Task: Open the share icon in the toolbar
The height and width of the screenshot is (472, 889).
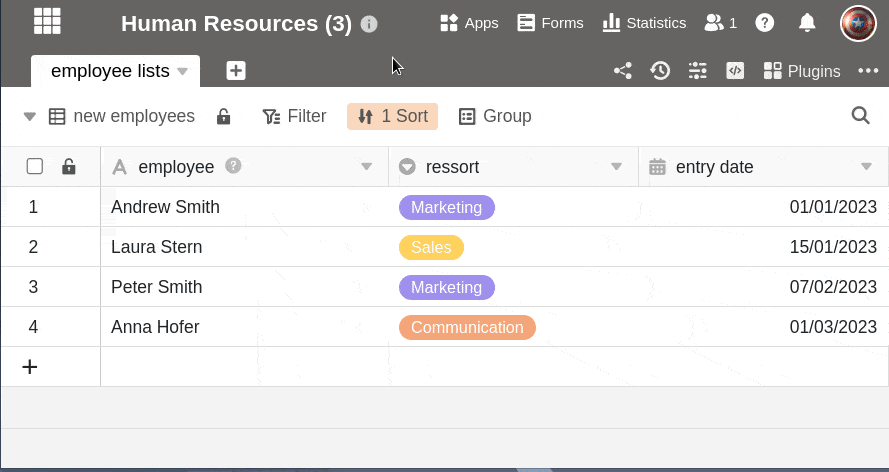Action: [x=622, y=71]
